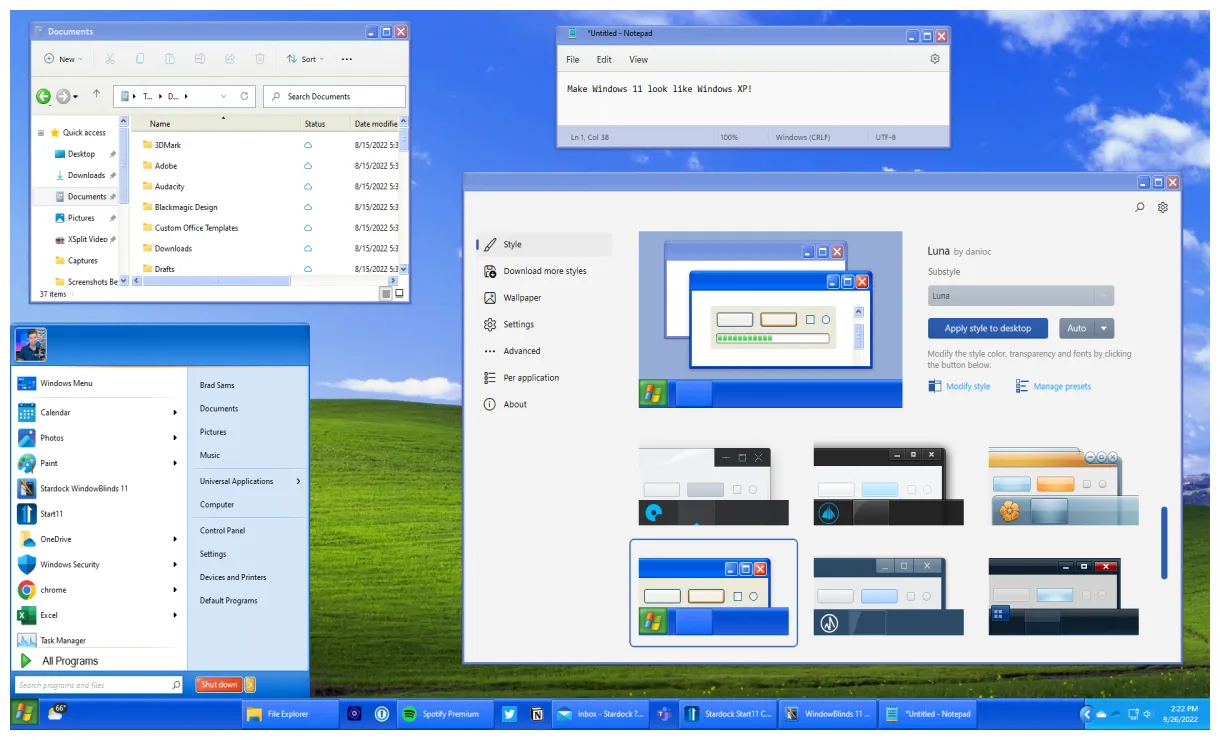Select Style in the WindowBlinds sidebar
This screenshot has width=1220, height=740.
[x=510, y=243]
